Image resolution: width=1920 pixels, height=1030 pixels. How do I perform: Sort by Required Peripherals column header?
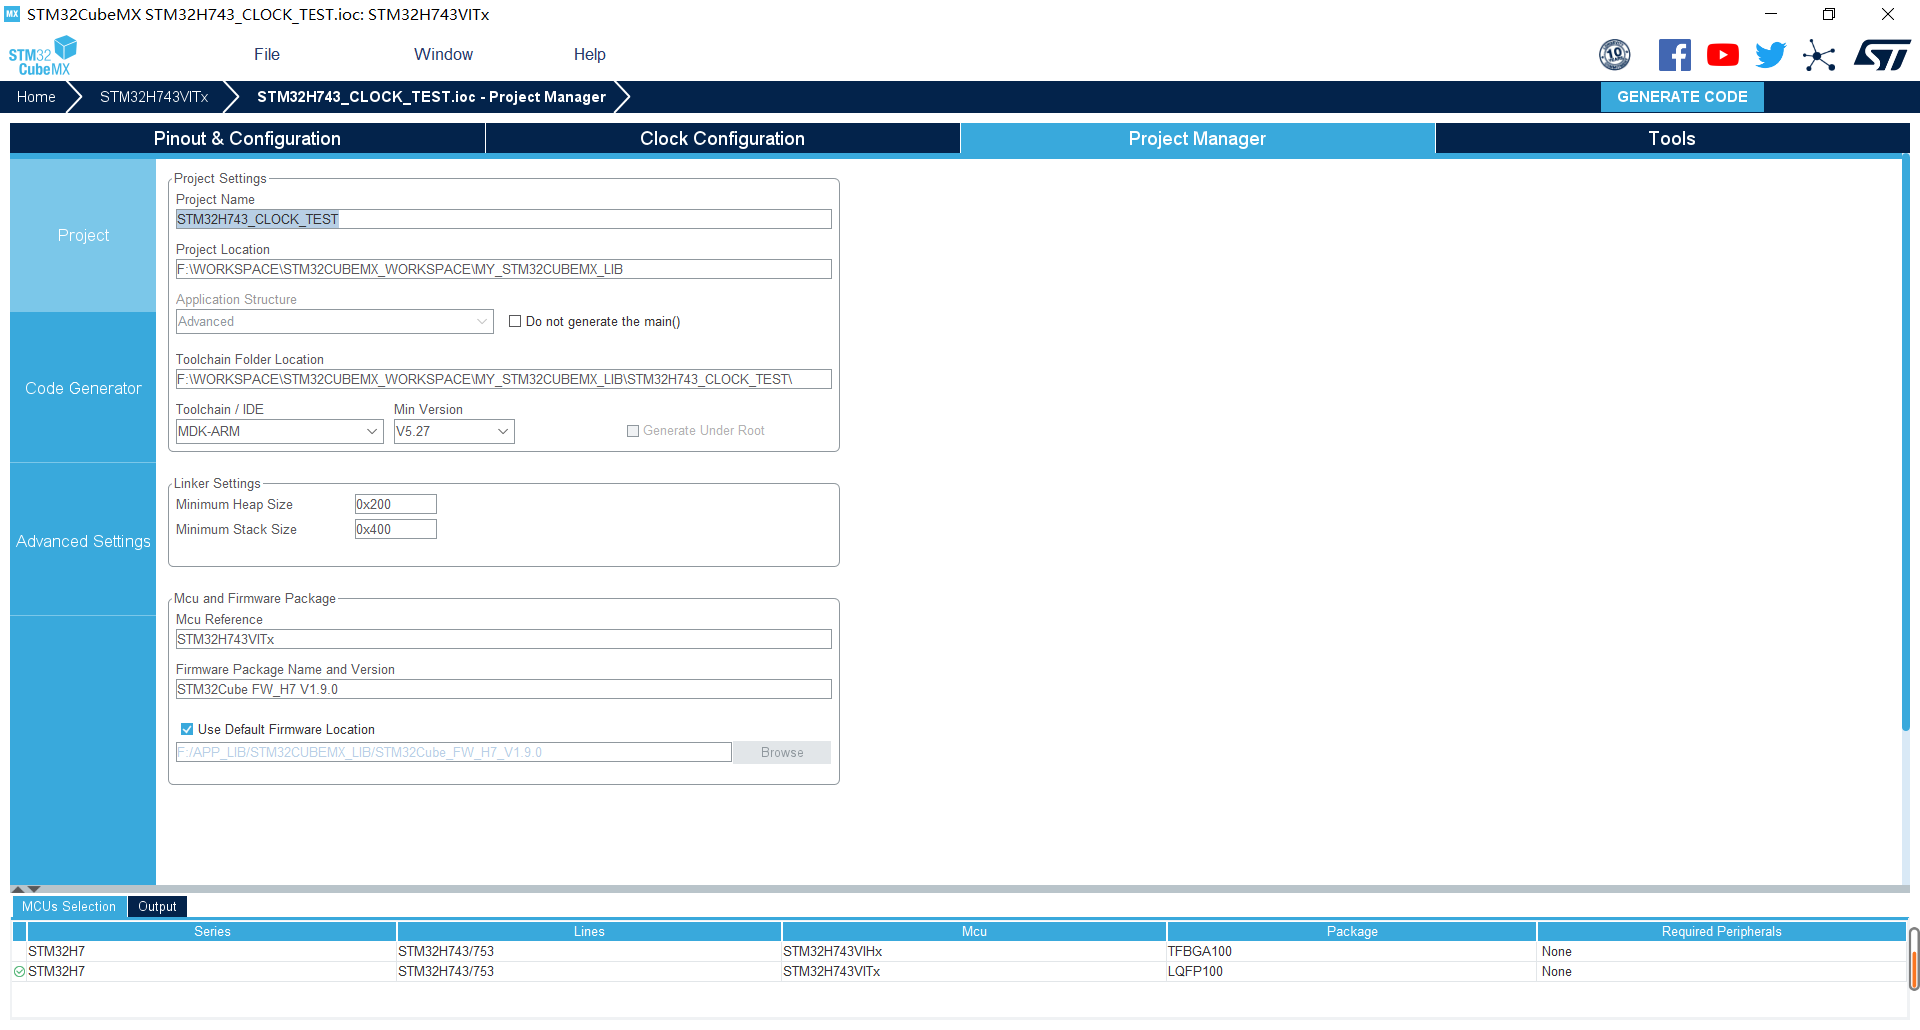1721,931
